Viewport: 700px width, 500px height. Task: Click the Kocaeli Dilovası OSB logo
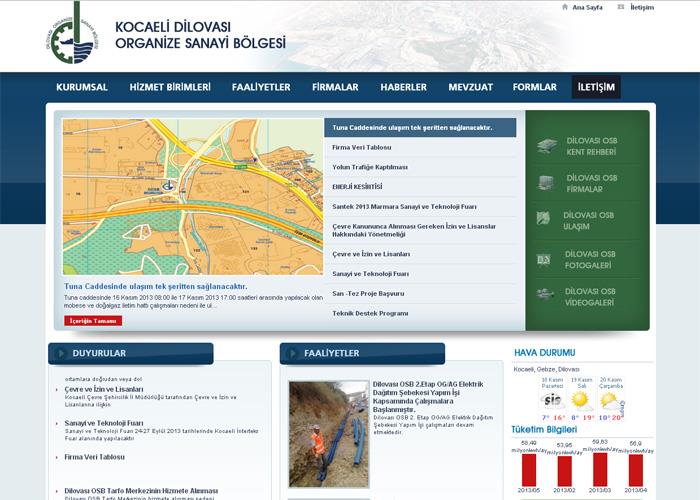[x=73, y=33]
